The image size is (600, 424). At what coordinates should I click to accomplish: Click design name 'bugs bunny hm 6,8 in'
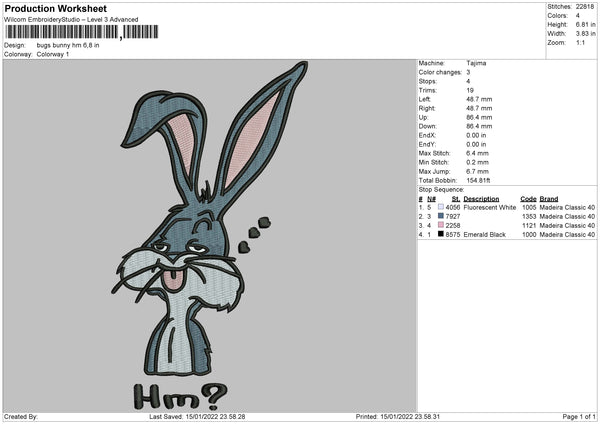click(x=68, y=45)
